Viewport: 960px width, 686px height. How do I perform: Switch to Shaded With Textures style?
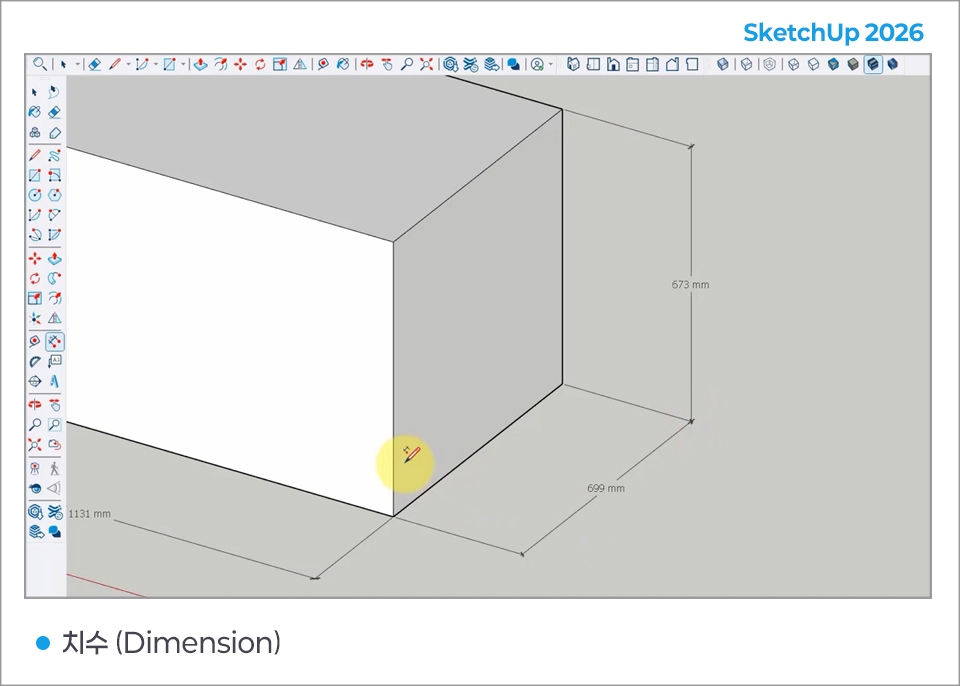[x=873, y=64]
